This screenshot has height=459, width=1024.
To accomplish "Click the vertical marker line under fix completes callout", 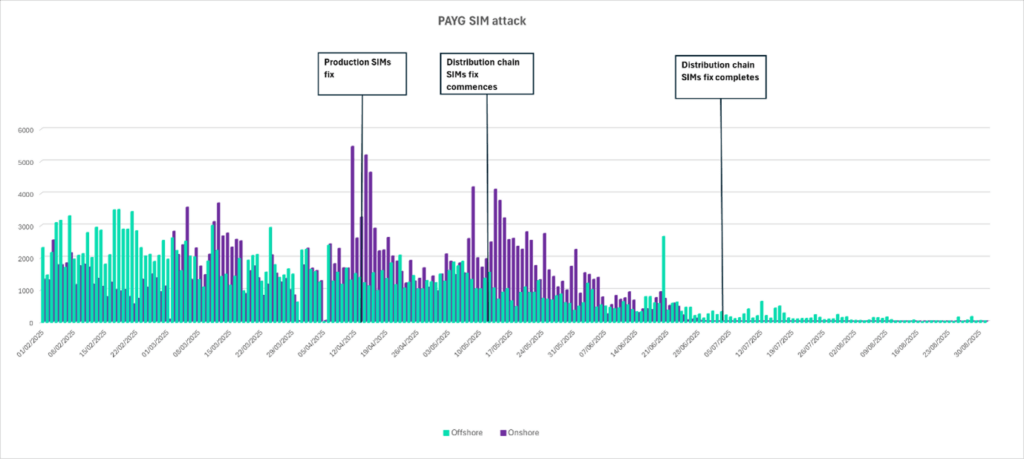I will click(721, 200).
